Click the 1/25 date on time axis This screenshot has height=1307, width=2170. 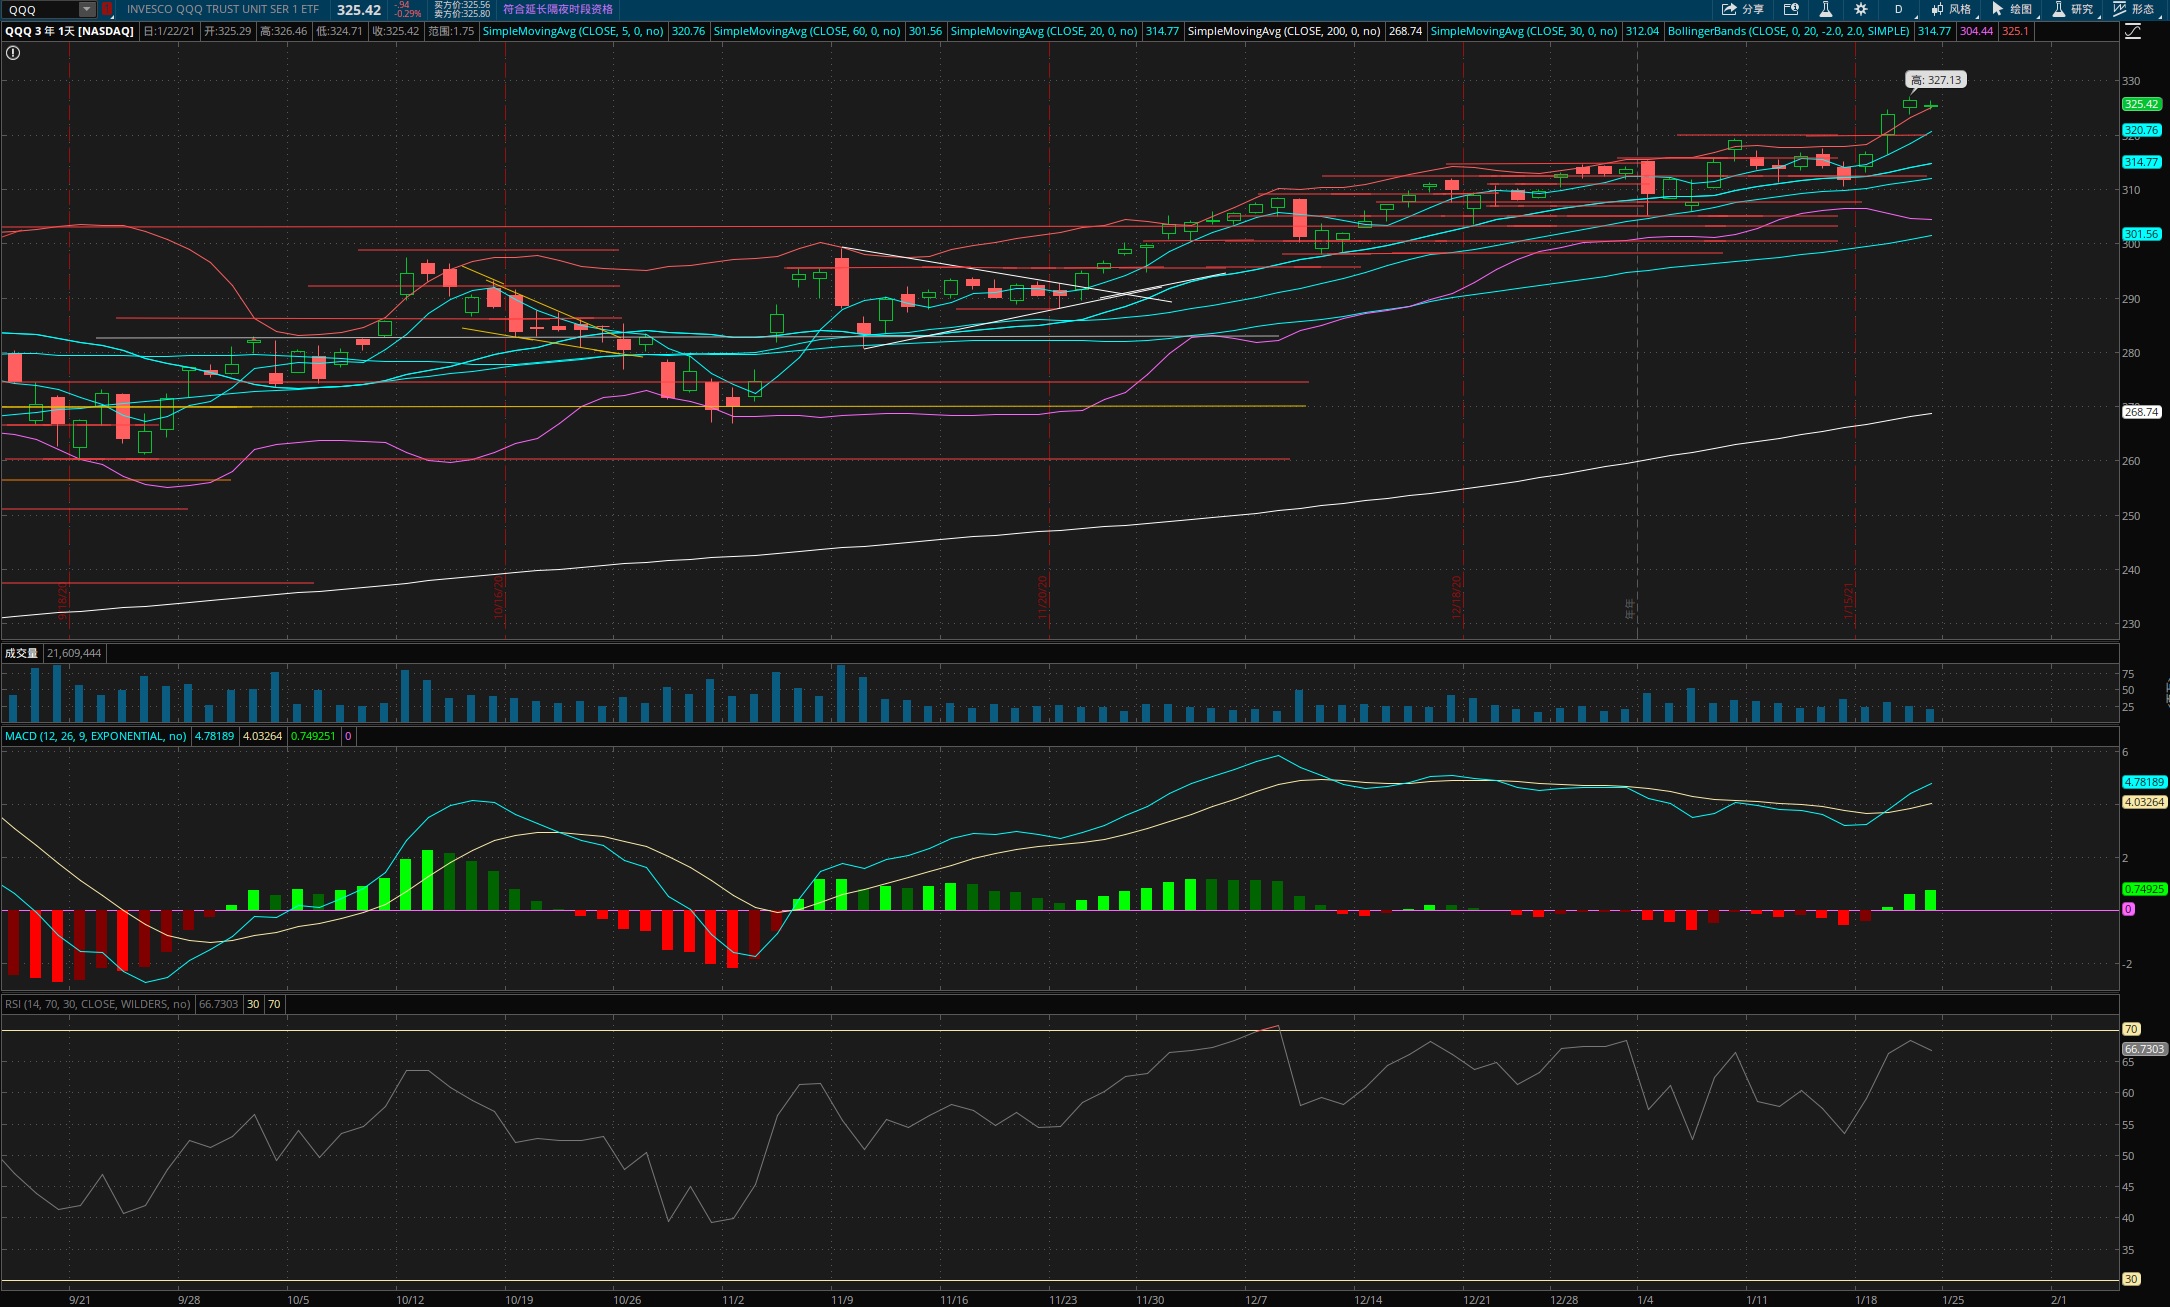[x=1952, y=1300]
